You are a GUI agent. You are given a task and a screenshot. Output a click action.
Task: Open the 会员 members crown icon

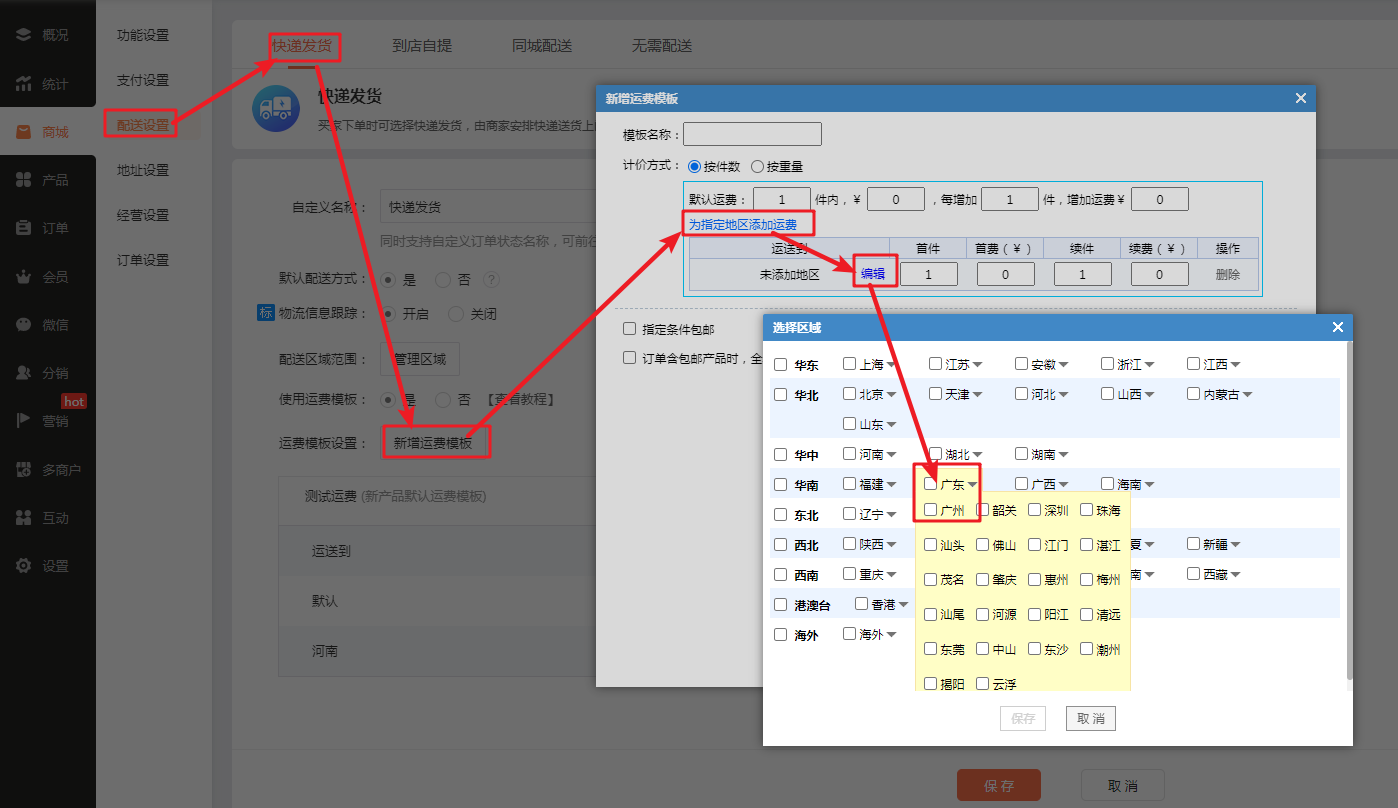23,277
